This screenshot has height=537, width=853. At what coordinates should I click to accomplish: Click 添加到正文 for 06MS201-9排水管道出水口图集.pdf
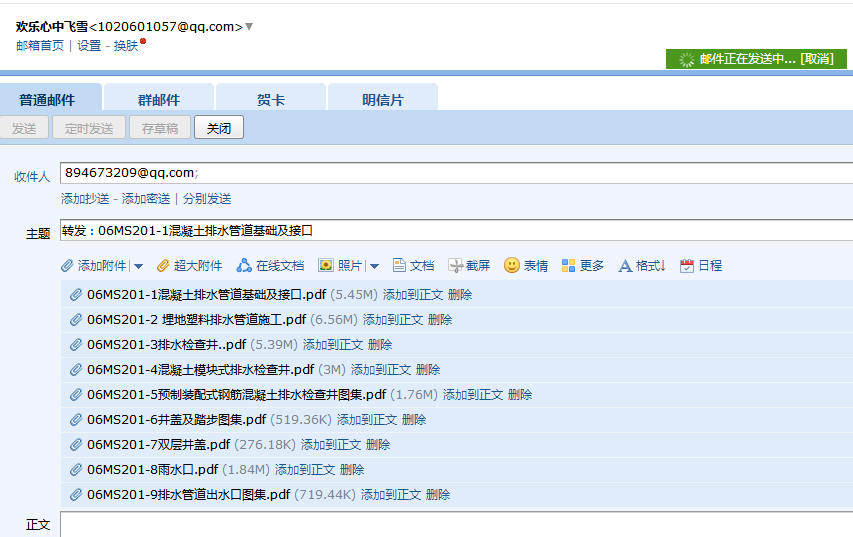coord(391,495)
